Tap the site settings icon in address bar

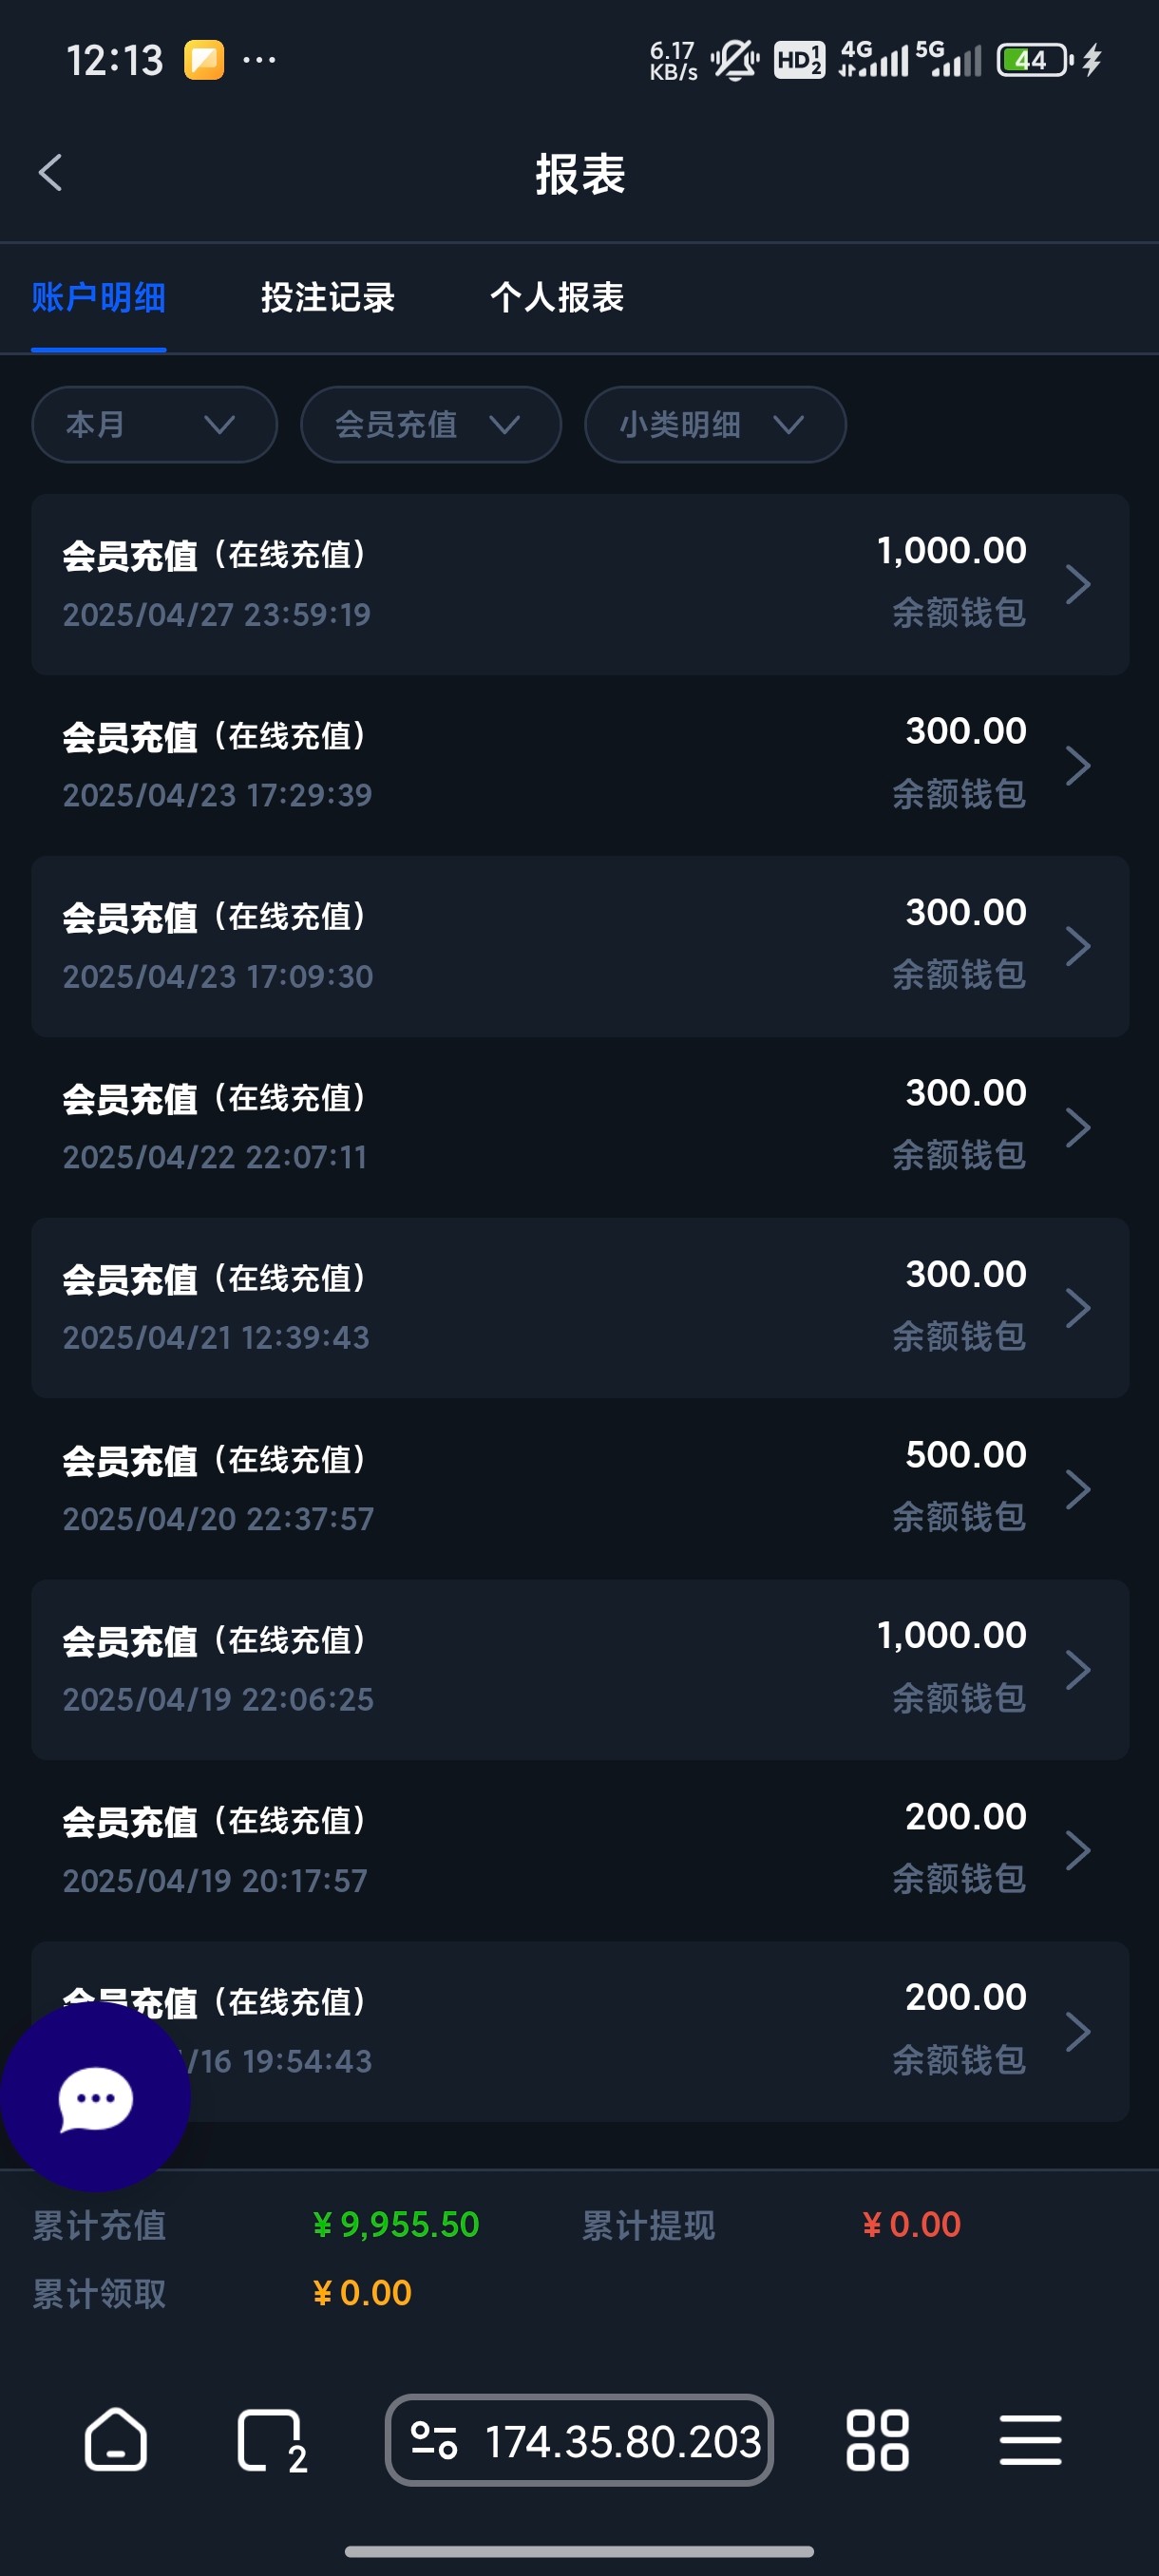pyautogui.click(x=434, y=2440)
